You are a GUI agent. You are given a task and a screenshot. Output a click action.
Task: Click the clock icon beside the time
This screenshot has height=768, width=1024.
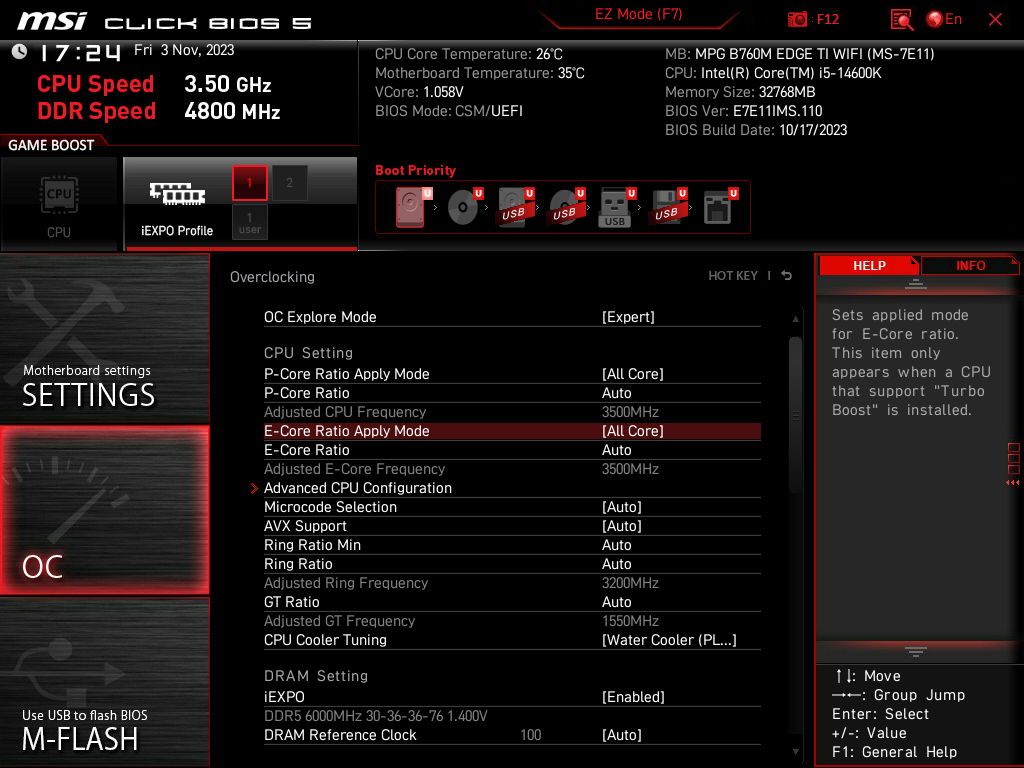pos(20,52)
